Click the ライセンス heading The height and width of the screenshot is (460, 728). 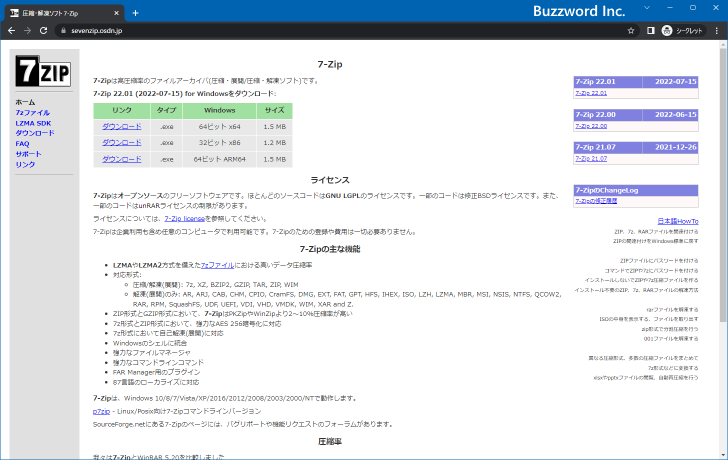tap(330, 180)
